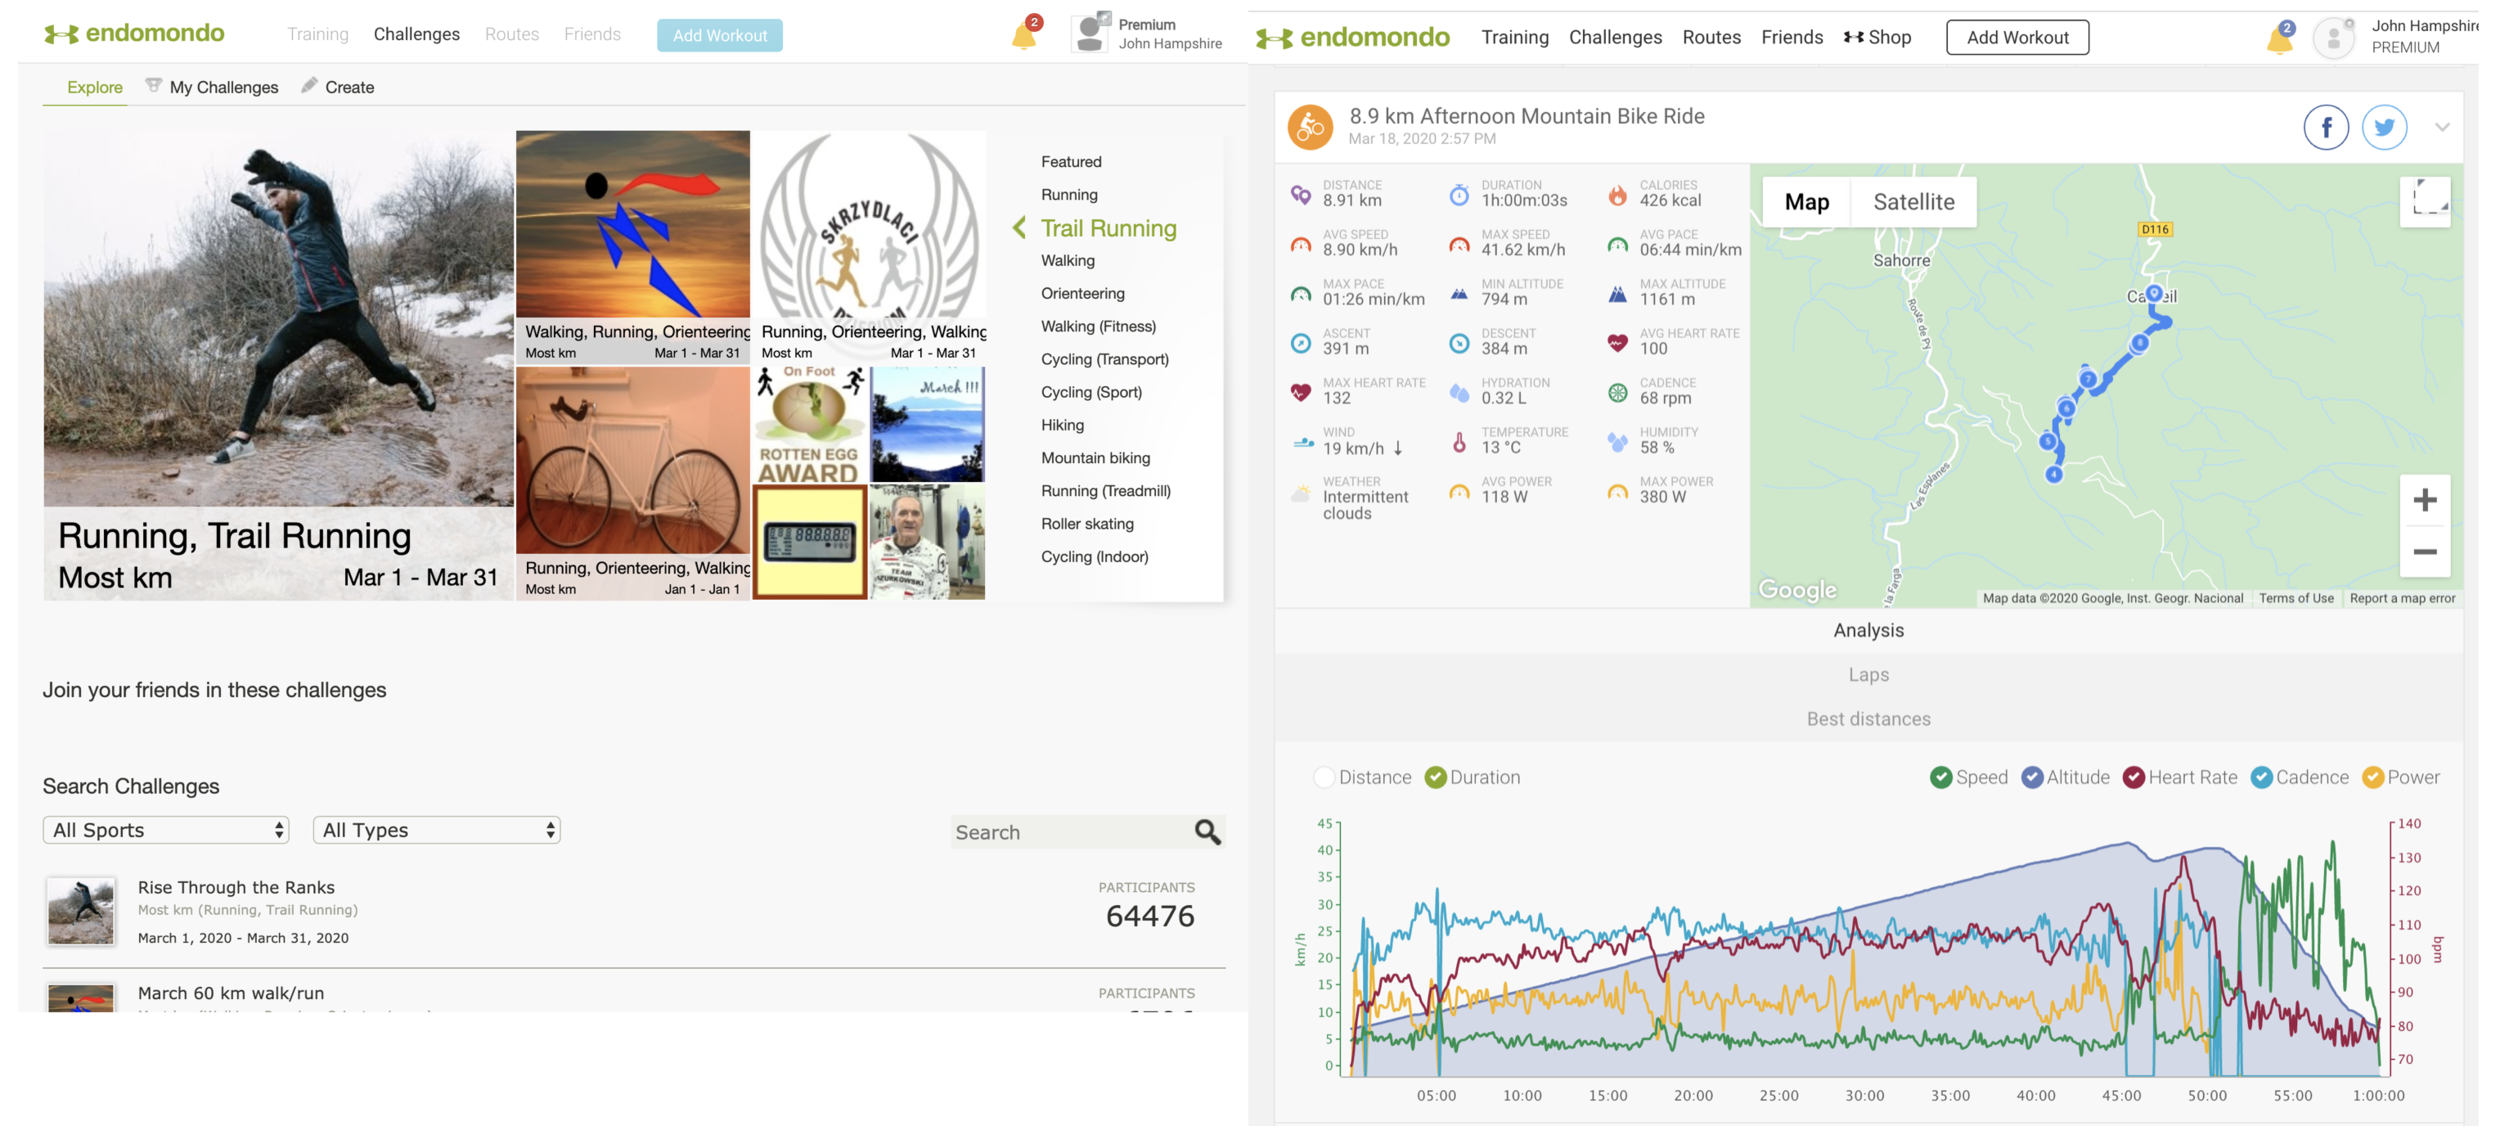Image resolution: width=2500 pixels, height=1144 pixels.
Task: Click the green back chevron beside Trail Running
Action: (x=1019, y=228)
